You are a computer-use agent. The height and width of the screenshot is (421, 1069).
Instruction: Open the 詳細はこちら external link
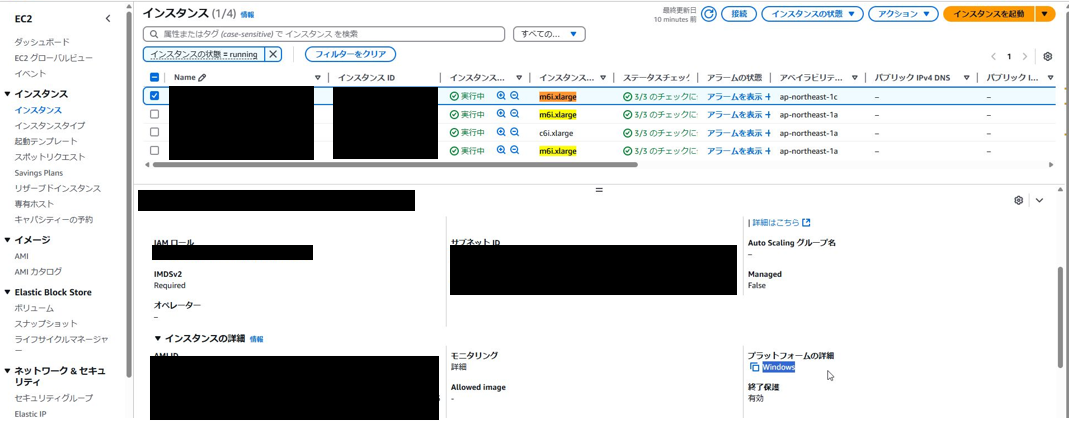(780, 222)
